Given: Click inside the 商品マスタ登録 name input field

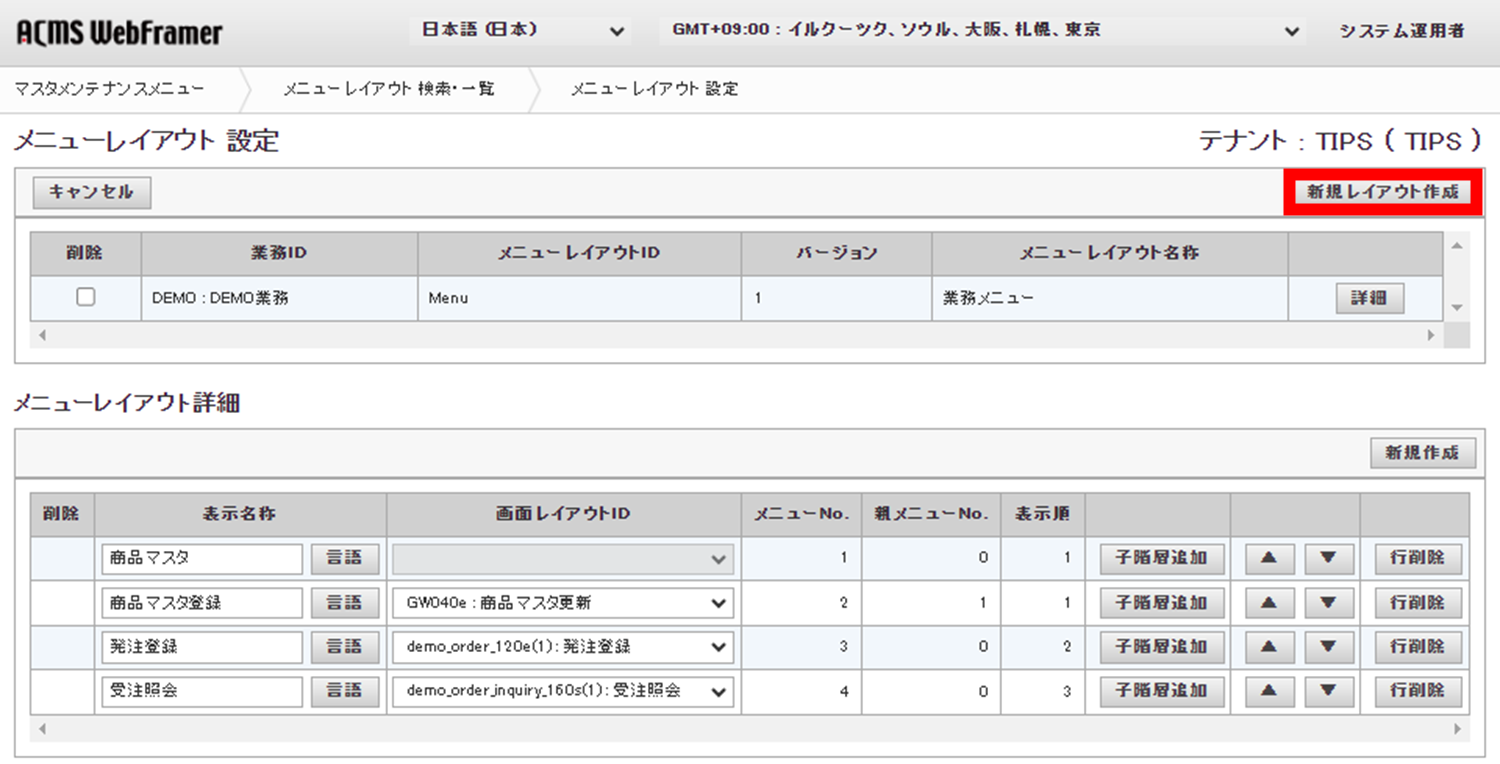Looking at the screenshot, I should (x=200, y=603).
